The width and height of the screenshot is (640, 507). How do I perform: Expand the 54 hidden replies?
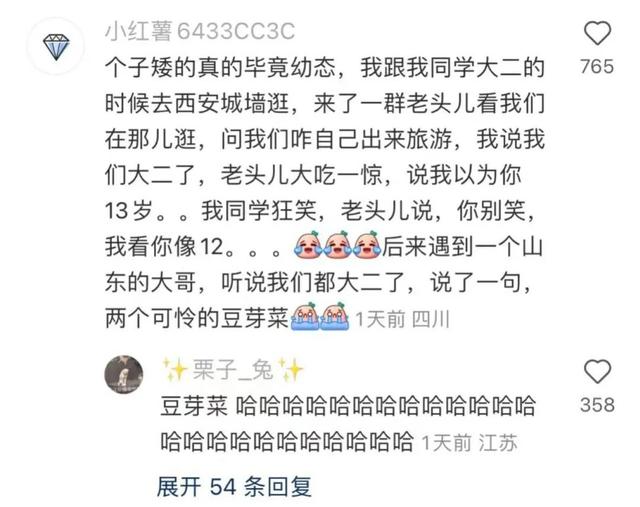coord(234,487)
